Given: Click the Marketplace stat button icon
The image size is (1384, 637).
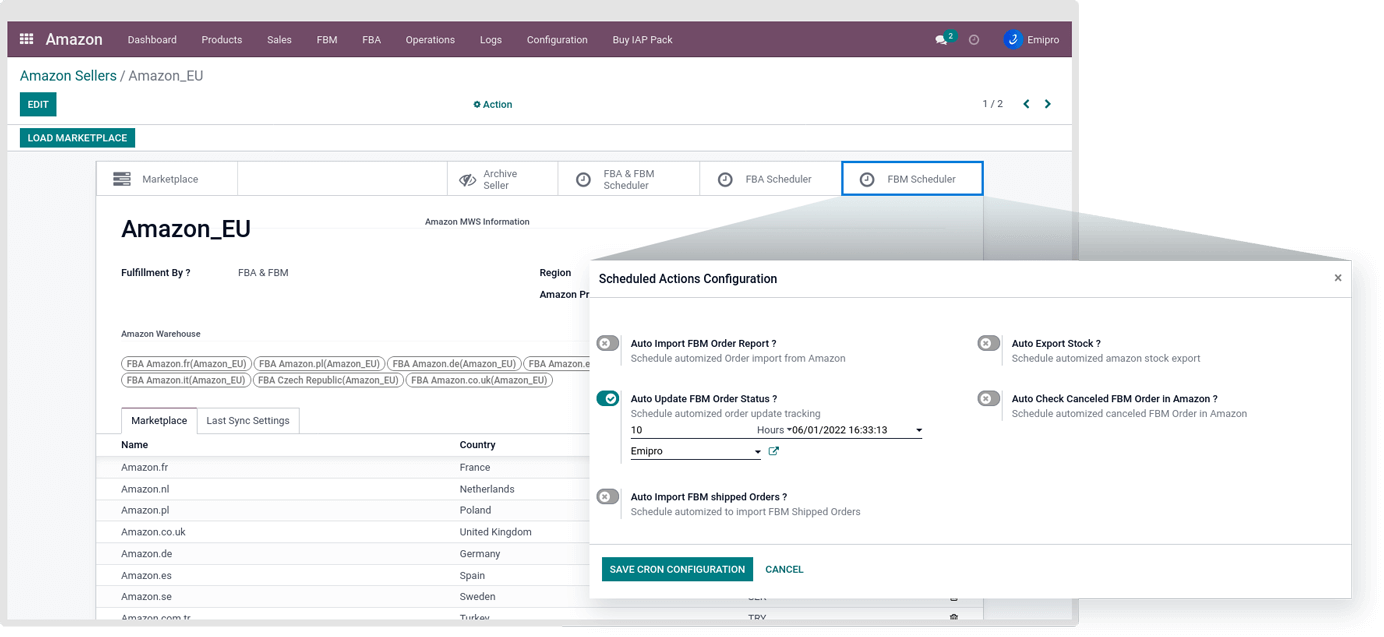Looking at the screenshot, I should pyautogui.click(x=122, y=179).
